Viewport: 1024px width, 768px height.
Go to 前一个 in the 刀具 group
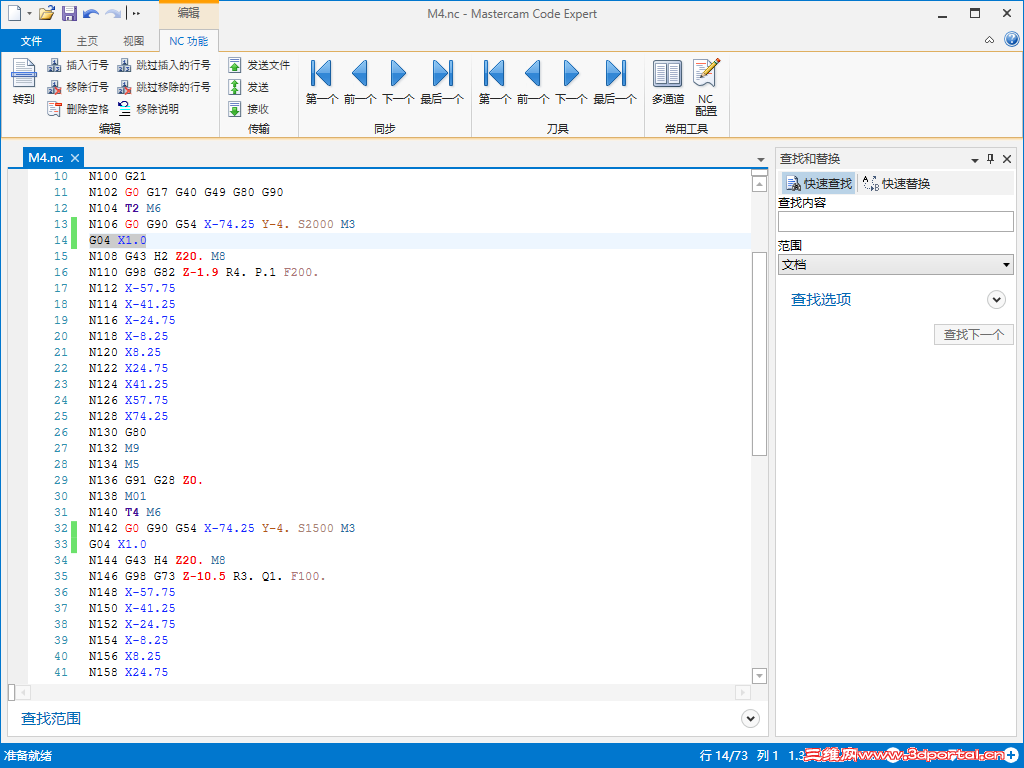tap(533, 82)
